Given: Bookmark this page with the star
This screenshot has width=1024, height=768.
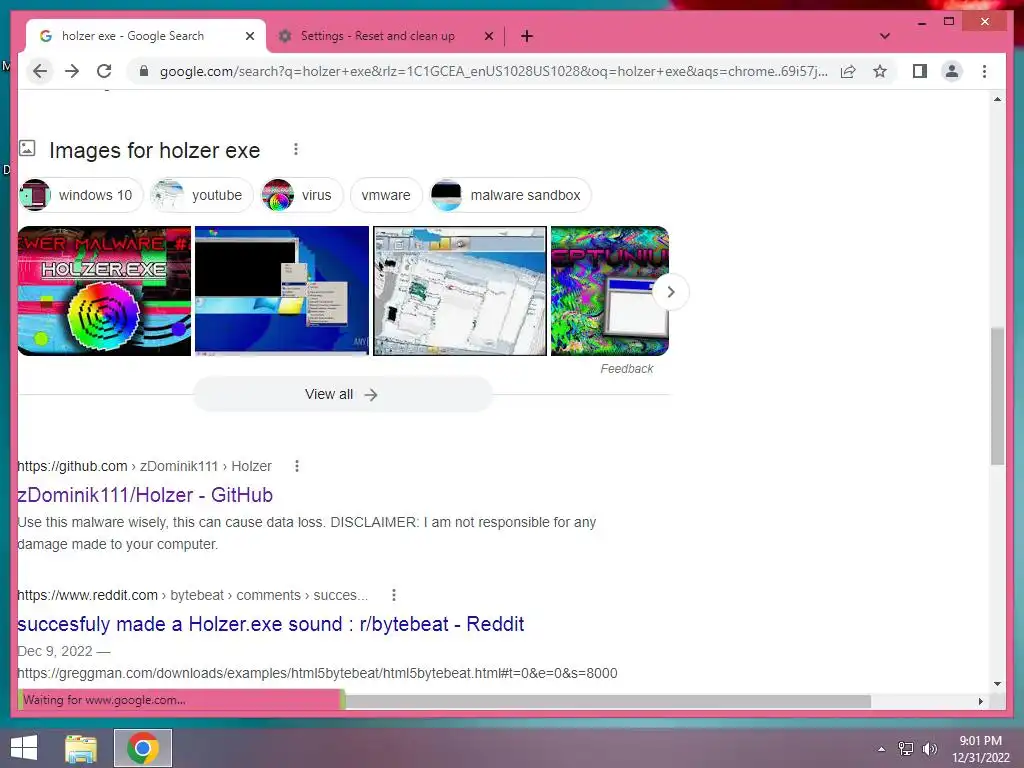Looking at the screenshot, I should click(x=880, y=71).
